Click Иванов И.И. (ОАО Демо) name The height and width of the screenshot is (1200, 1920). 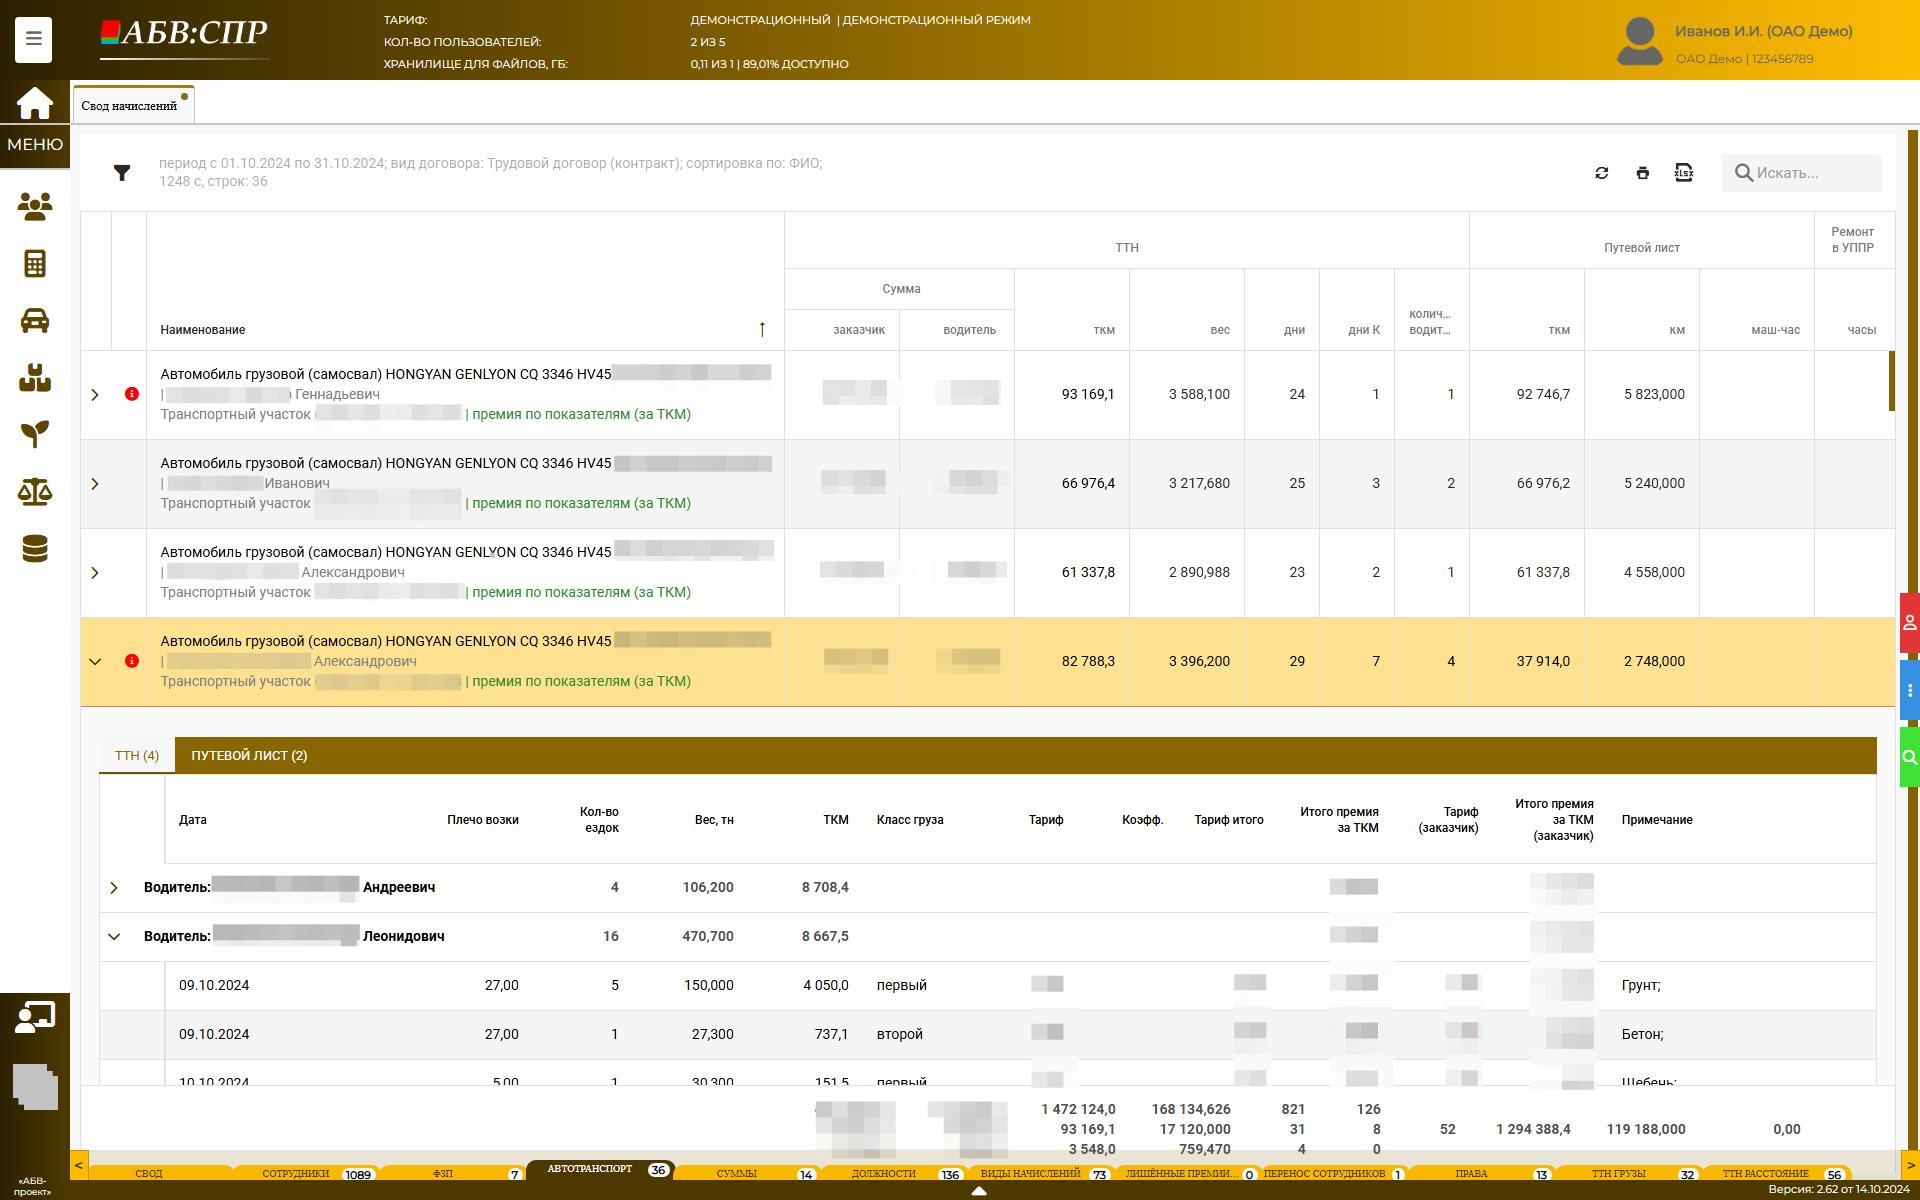tap(1764, 31)
